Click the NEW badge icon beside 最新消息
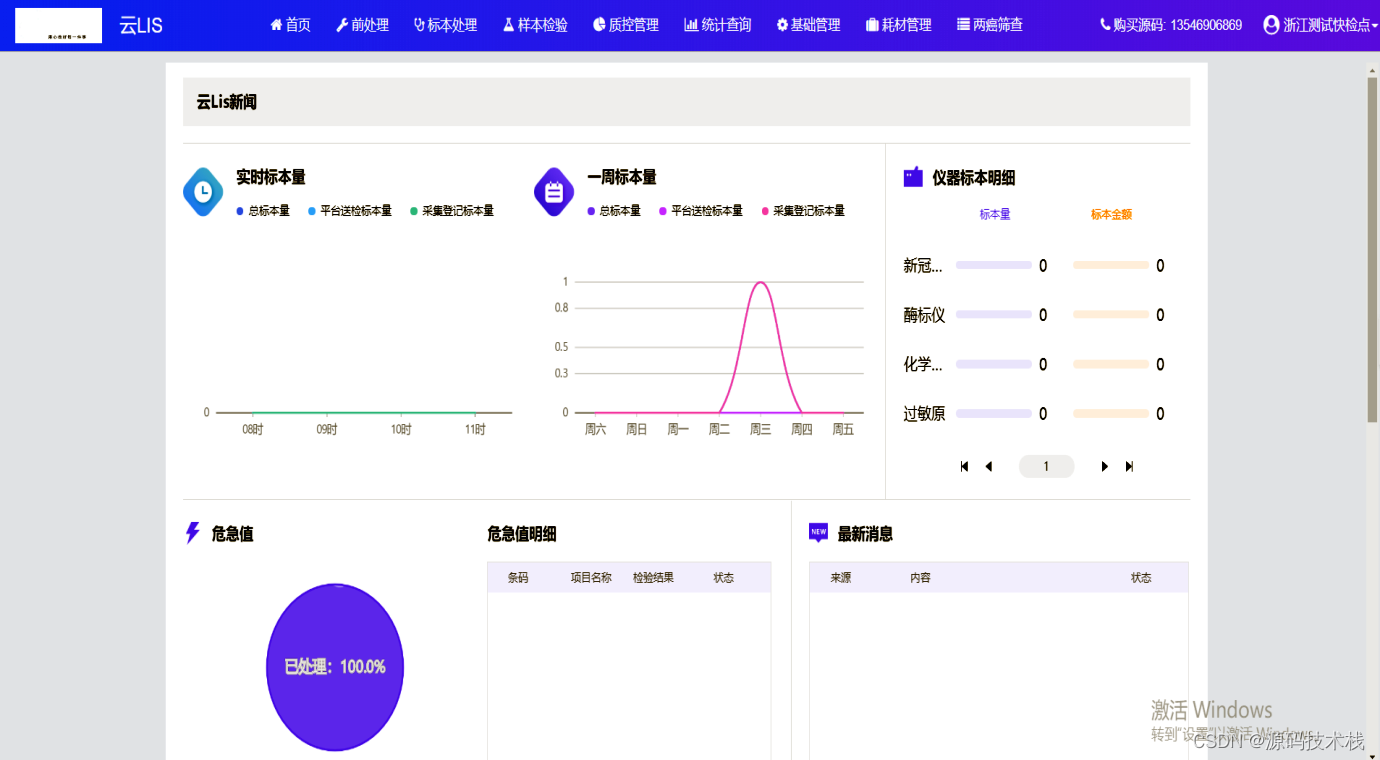The image size is (1380, 760). [818, 533]
